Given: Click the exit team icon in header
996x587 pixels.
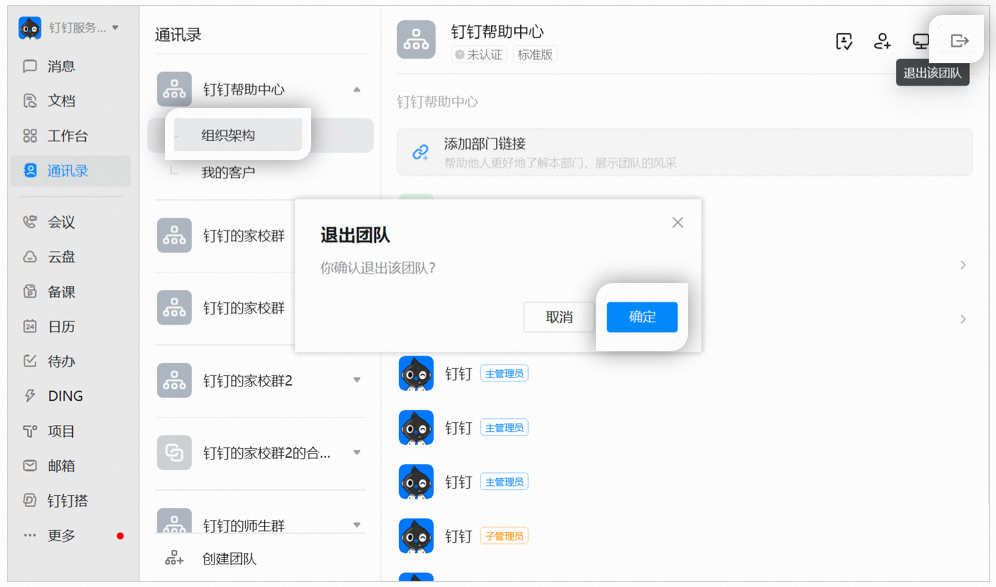Looking at the screenshot, I should click(959, 41).
